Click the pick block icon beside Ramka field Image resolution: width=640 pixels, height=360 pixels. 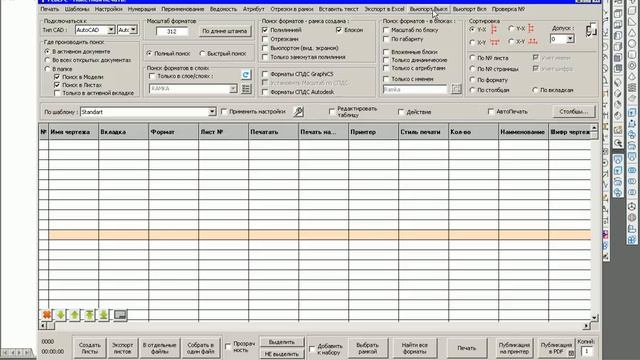[456, 89]
